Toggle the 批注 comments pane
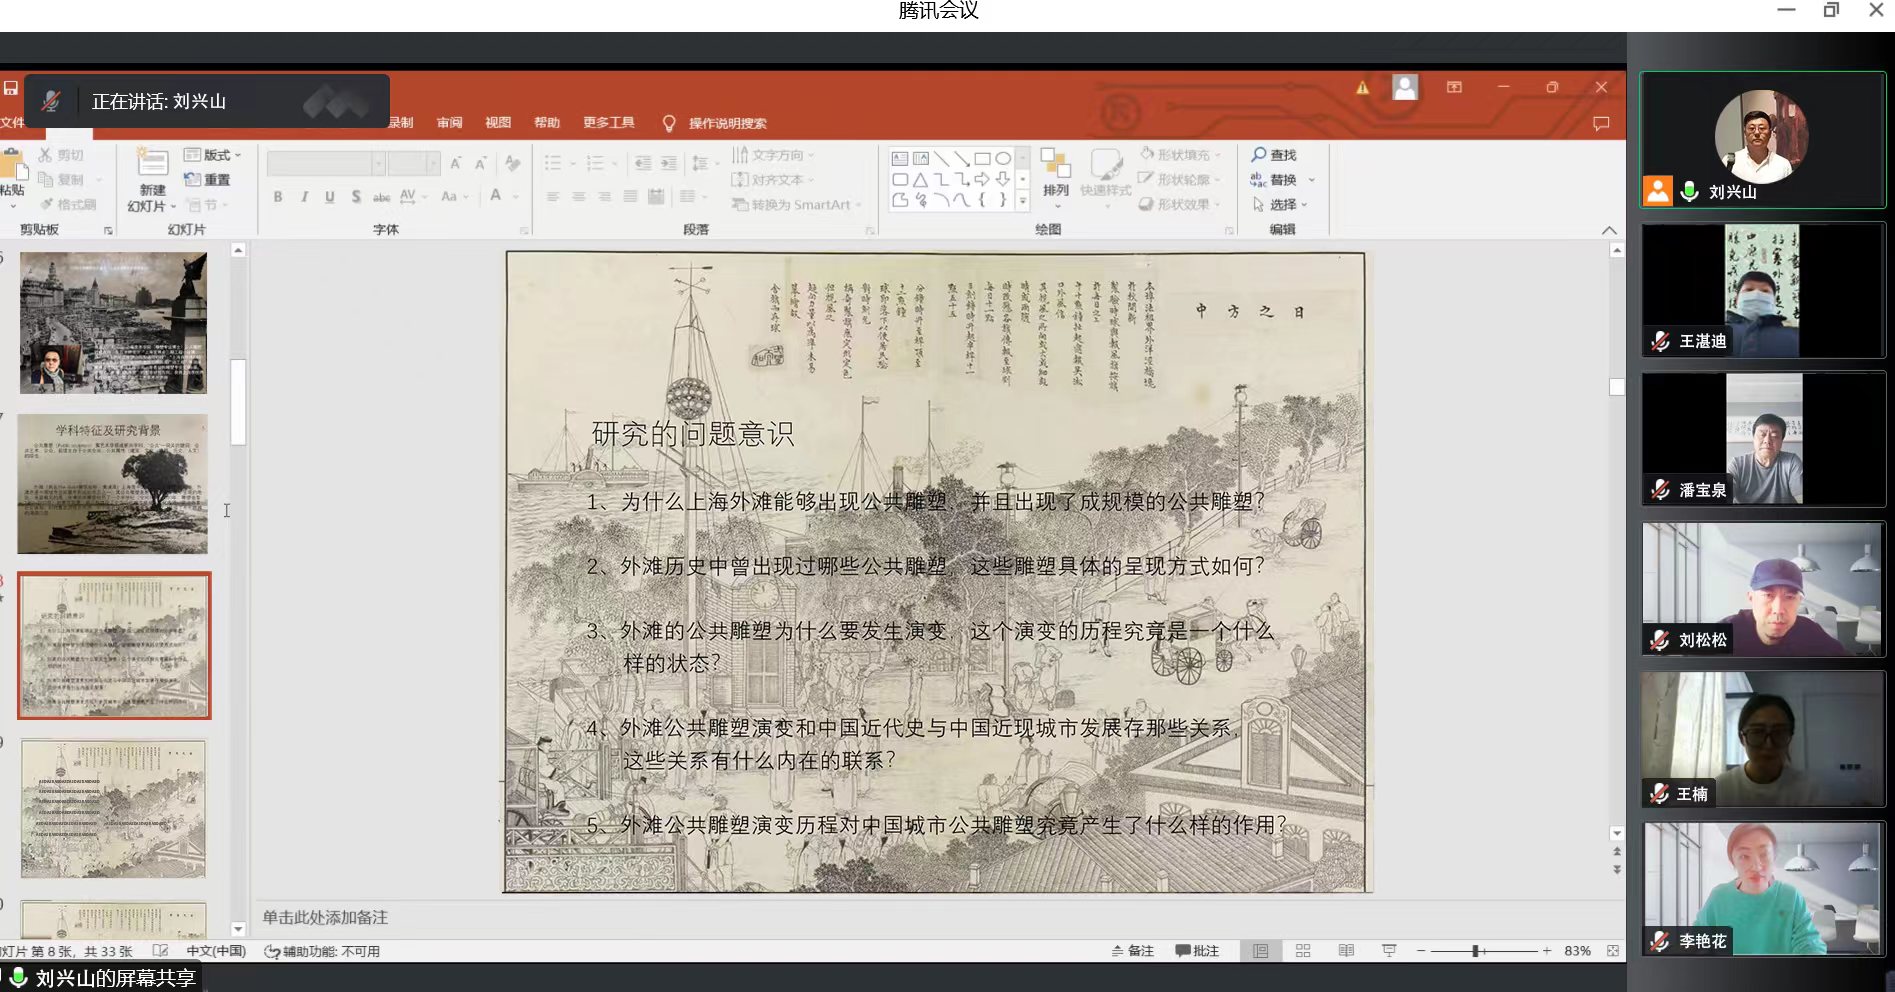Image resolution: width=1895 pixels, height=992 pixels. click(x=1197, y=951)
